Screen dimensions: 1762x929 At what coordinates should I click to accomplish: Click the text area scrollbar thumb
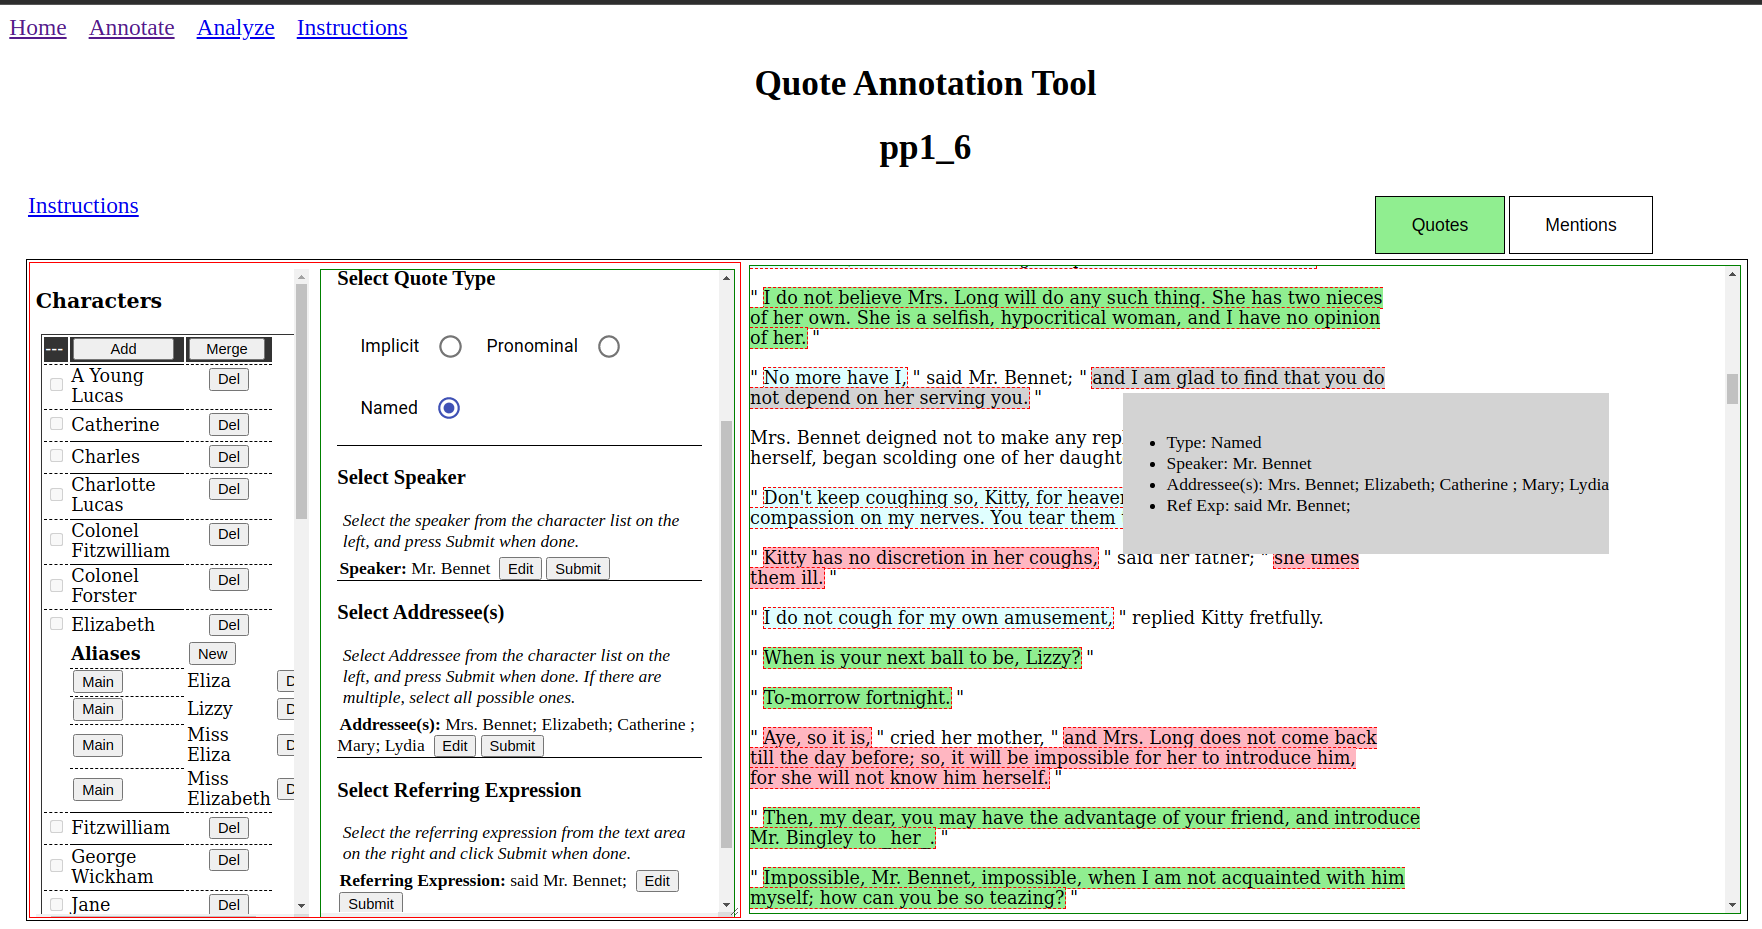(x=1732, y=389)
